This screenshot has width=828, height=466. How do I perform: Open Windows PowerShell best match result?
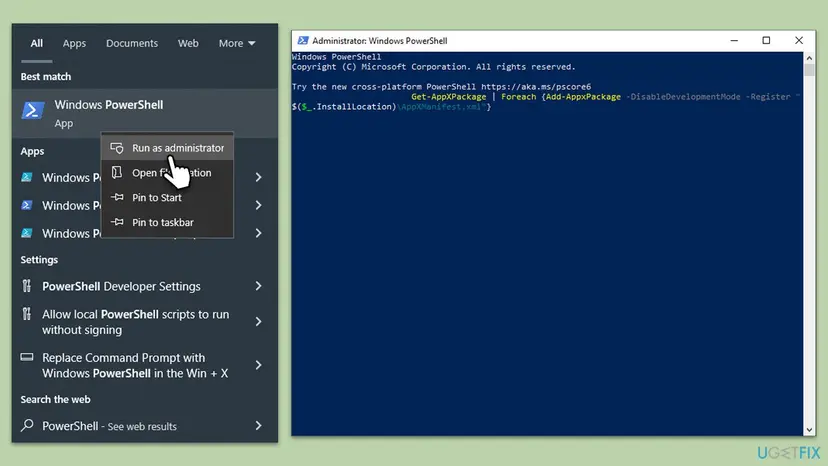[145, 113]
